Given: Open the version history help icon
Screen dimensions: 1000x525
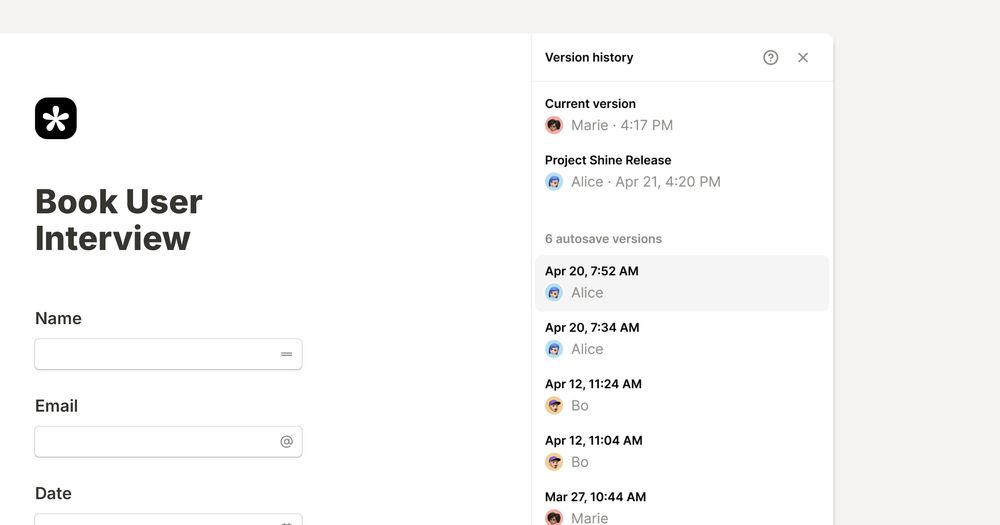Looking at the screenshot, I should tap(770, 57).
